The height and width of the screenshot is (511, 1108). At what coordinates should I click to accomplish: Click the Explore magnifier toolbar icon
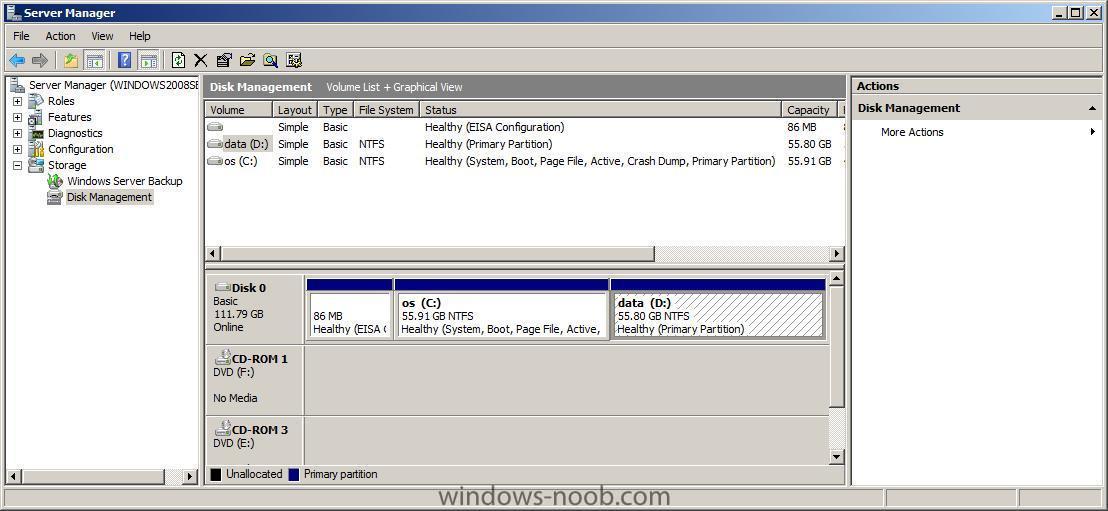[x=270, y=61]
